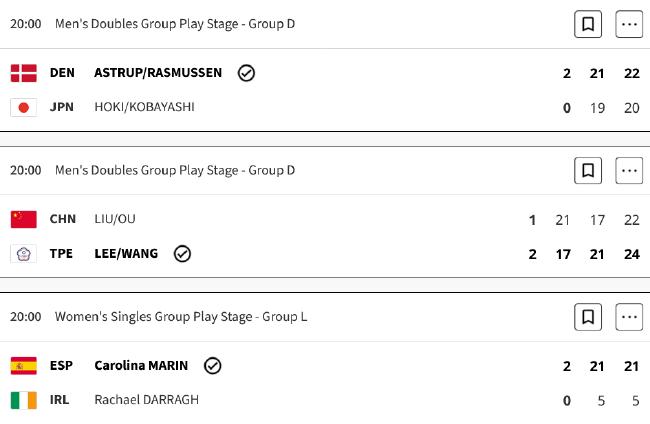Click the Denmark flag icon
The width and height of the screenshot is (650, 424).
tap(24, 73)
